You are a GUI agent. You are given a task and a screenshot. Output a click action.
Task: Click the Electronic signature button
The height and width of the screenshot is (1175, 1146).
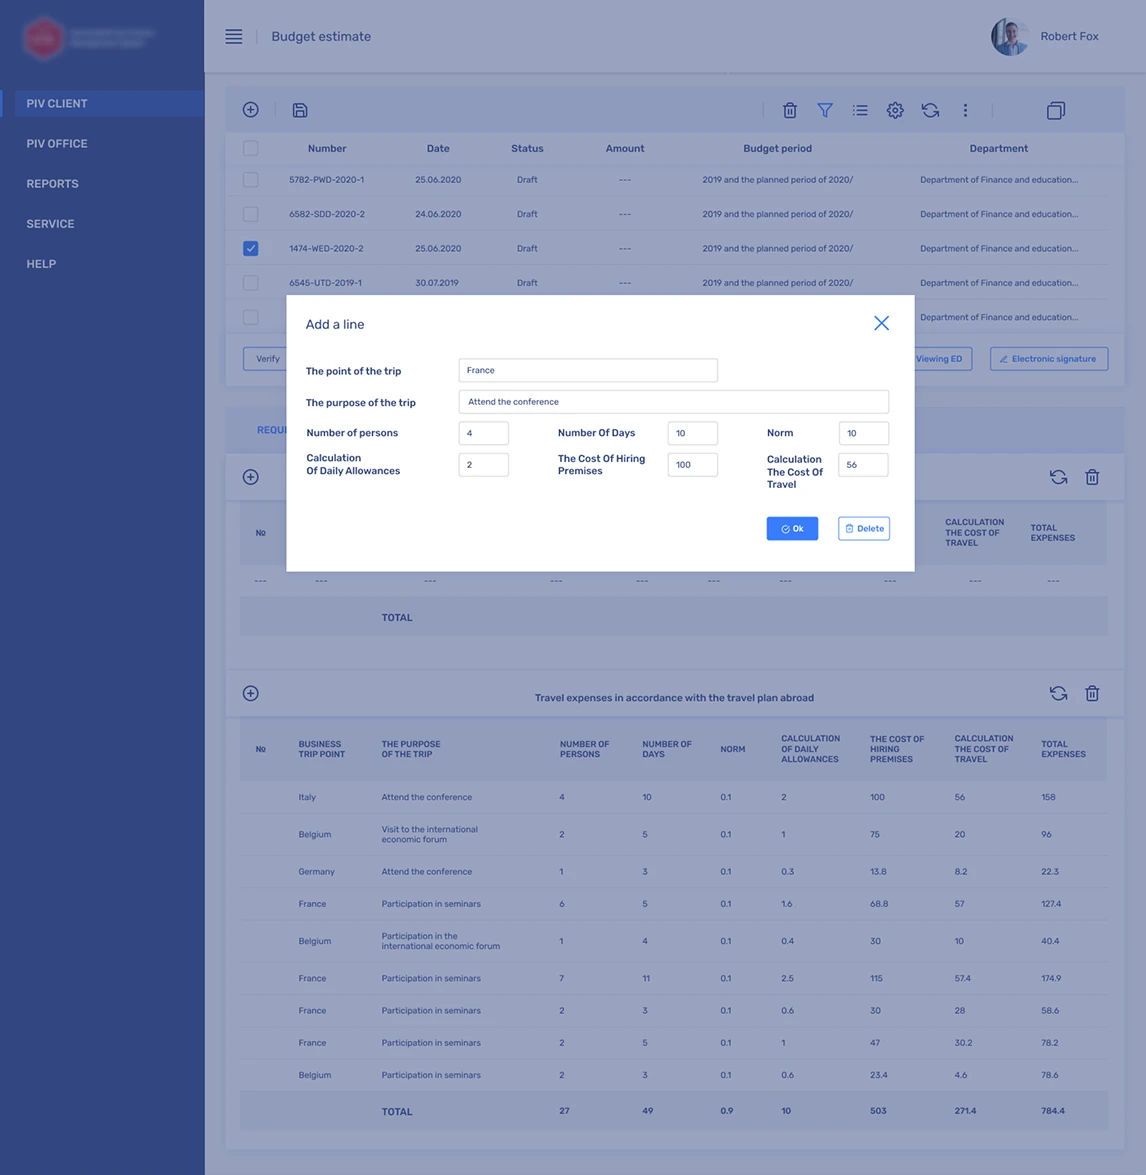(x=1049, y=359)
